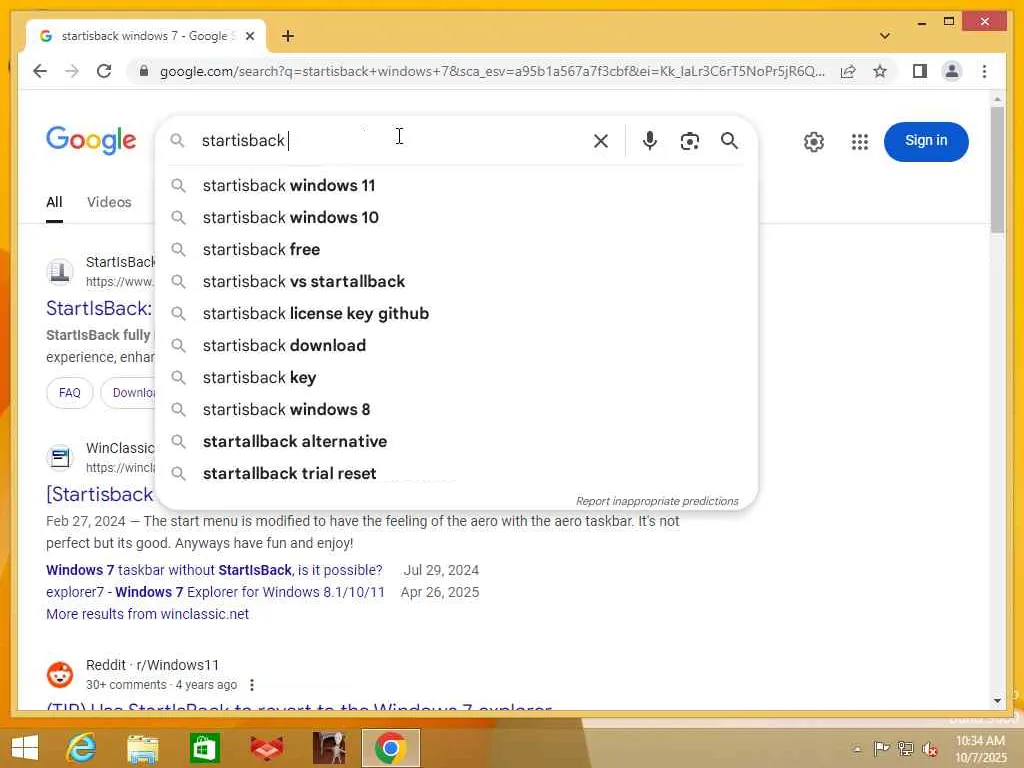Click the browser back arrow
1024x768 pixels.
(x=40, y=71)
